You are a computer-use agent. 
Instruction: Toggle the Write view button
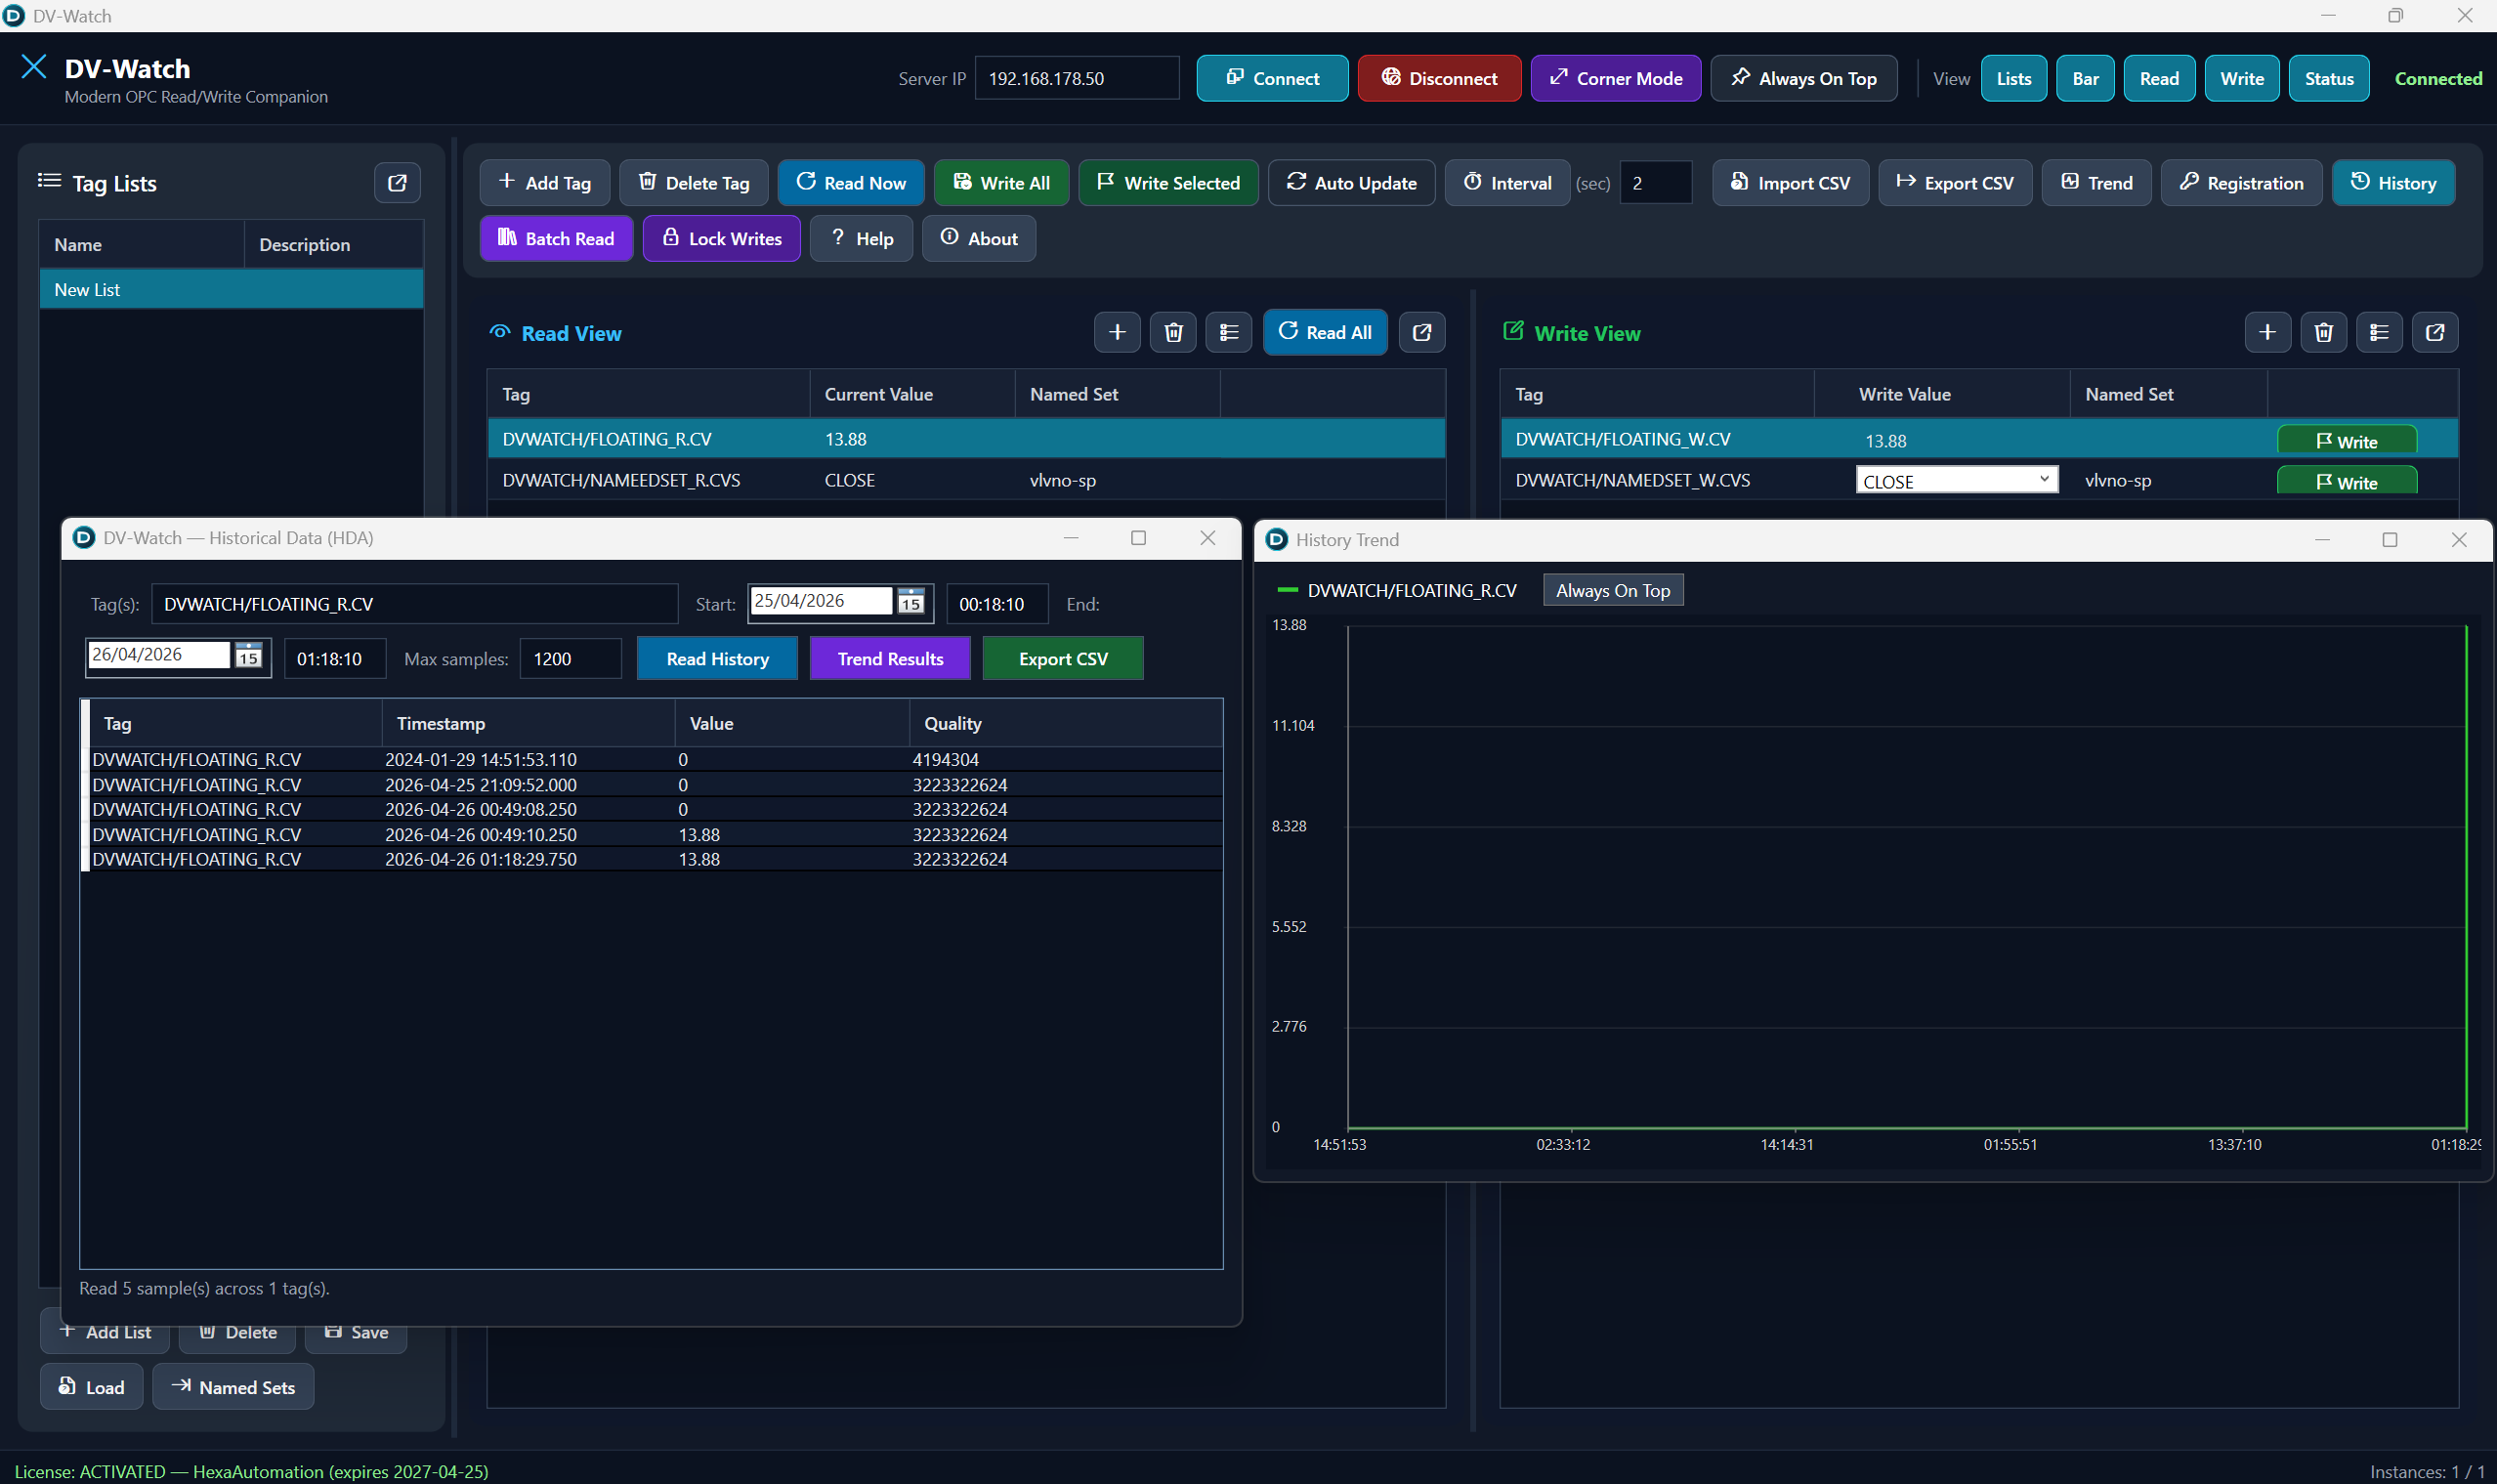(2241, 78)
